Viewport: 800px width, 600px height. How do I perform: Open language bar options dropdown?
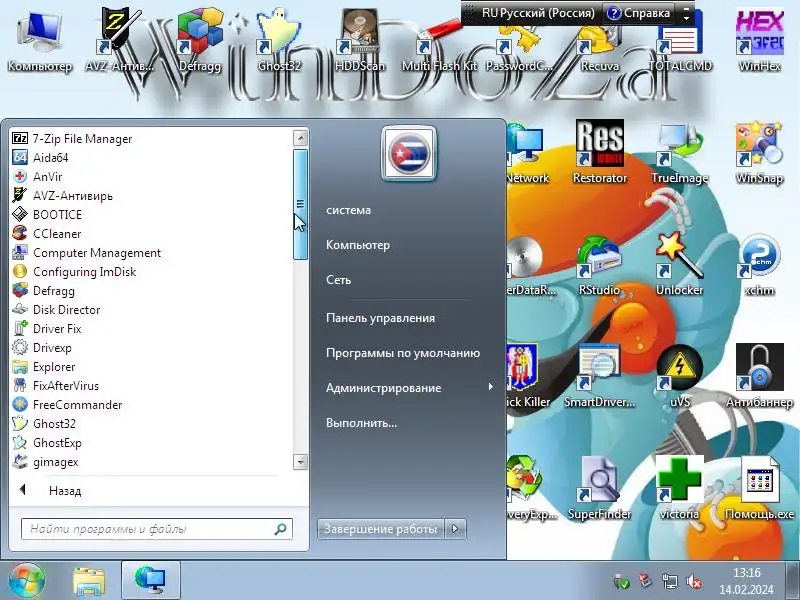click(687, 18)
